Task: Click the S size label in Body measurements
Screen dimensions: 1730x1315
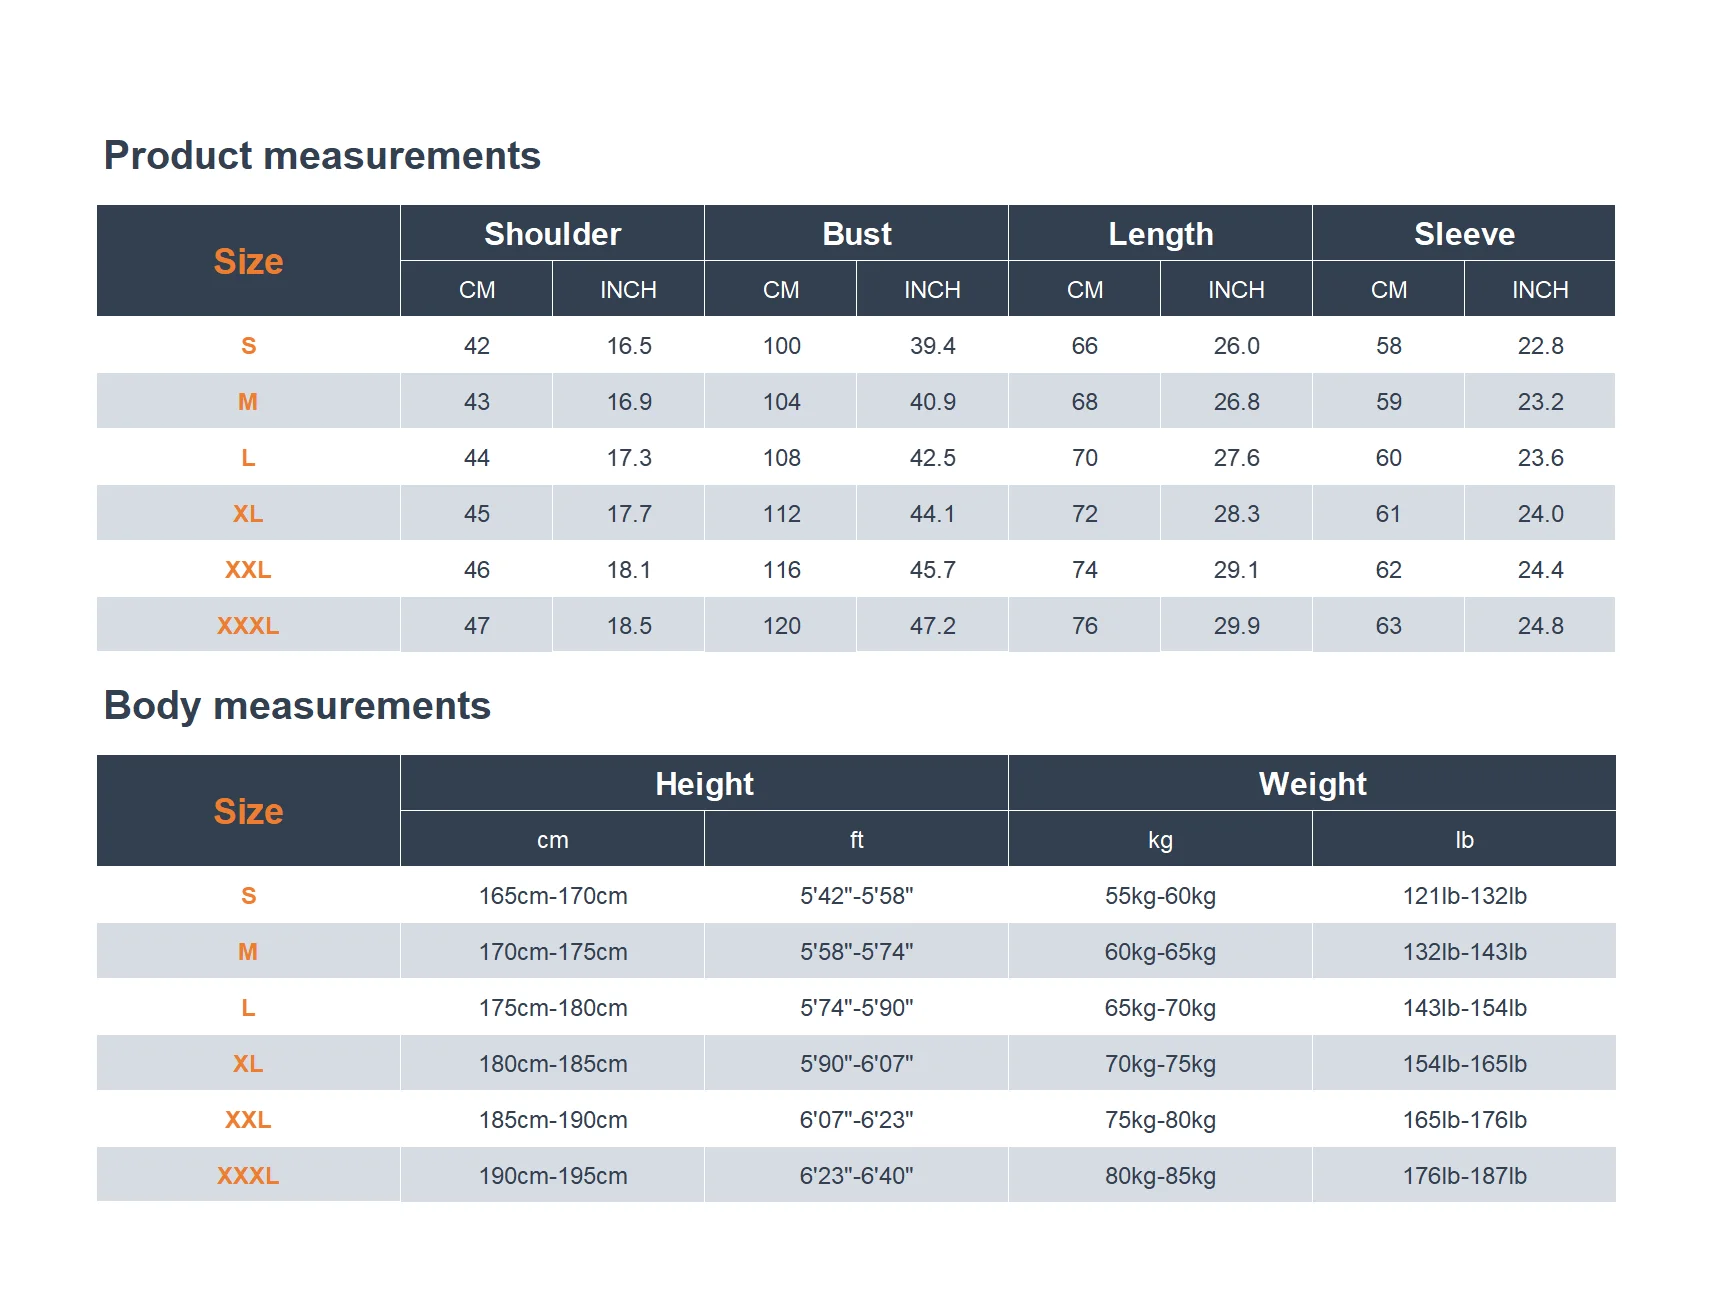Action: tap(248, 895)
